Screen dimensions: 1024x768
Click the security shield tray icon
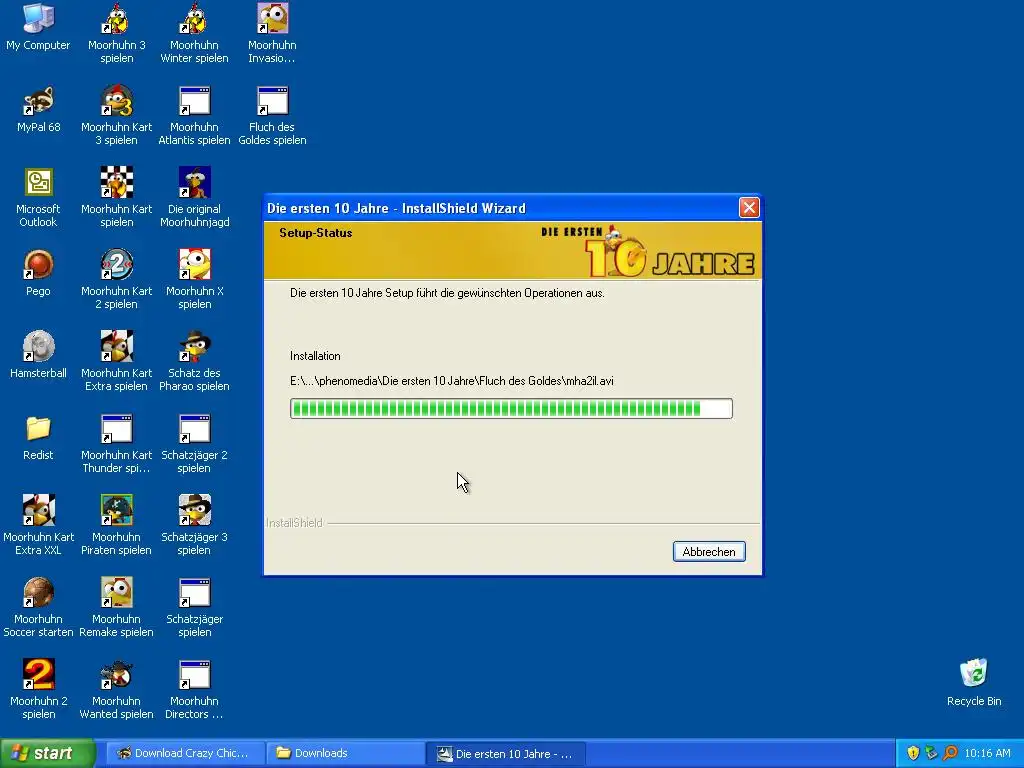pyautogui.click(x=913, y=754)
